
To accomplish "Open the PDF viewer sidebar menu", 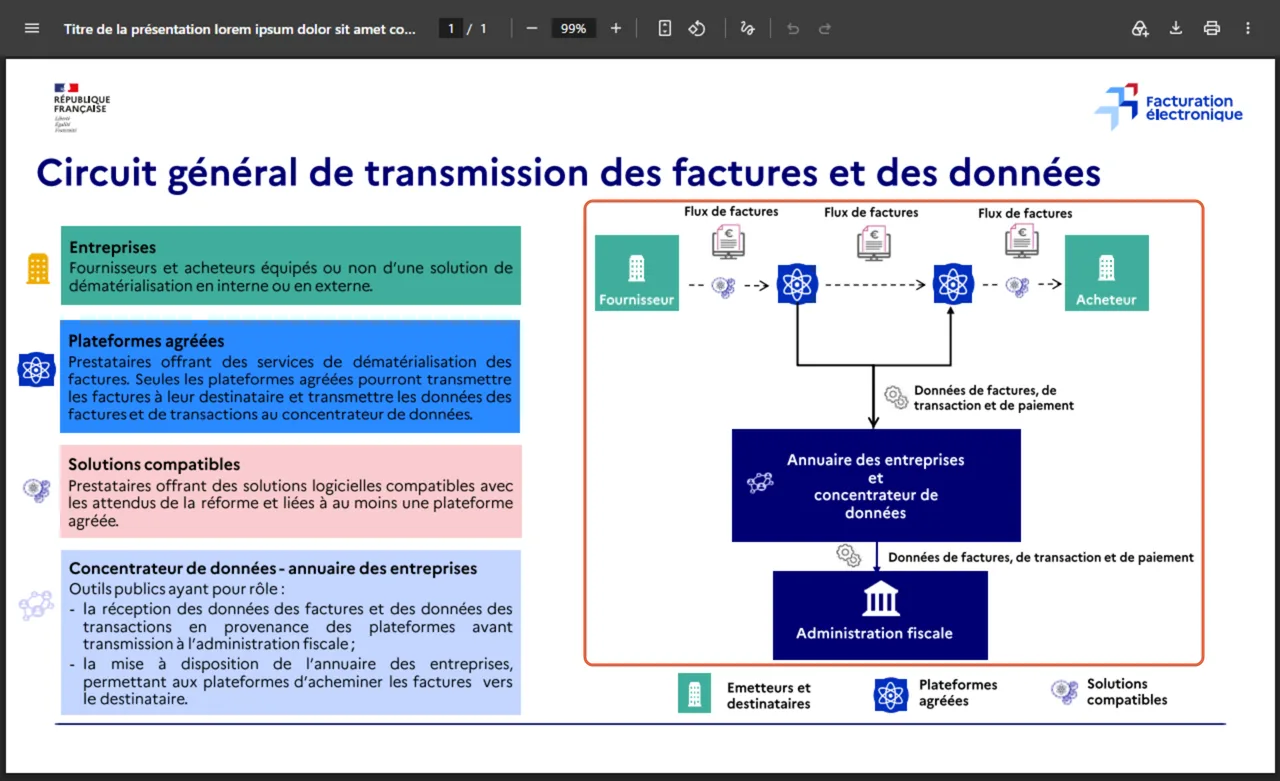I will coord(32,28).
